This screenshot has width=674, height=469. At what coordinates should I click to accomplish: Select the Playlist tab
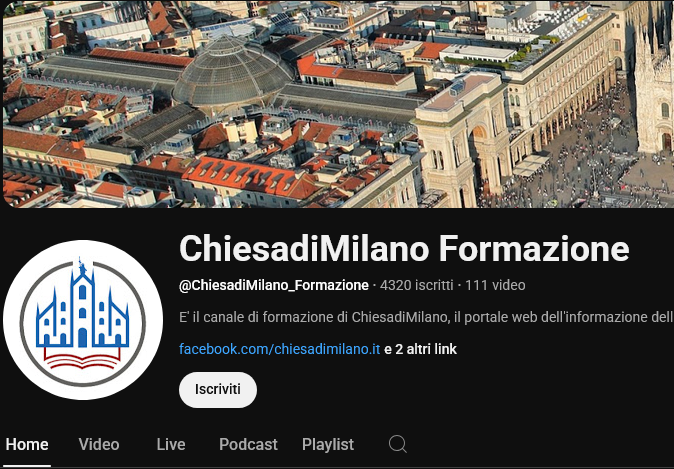pos(328,444)
